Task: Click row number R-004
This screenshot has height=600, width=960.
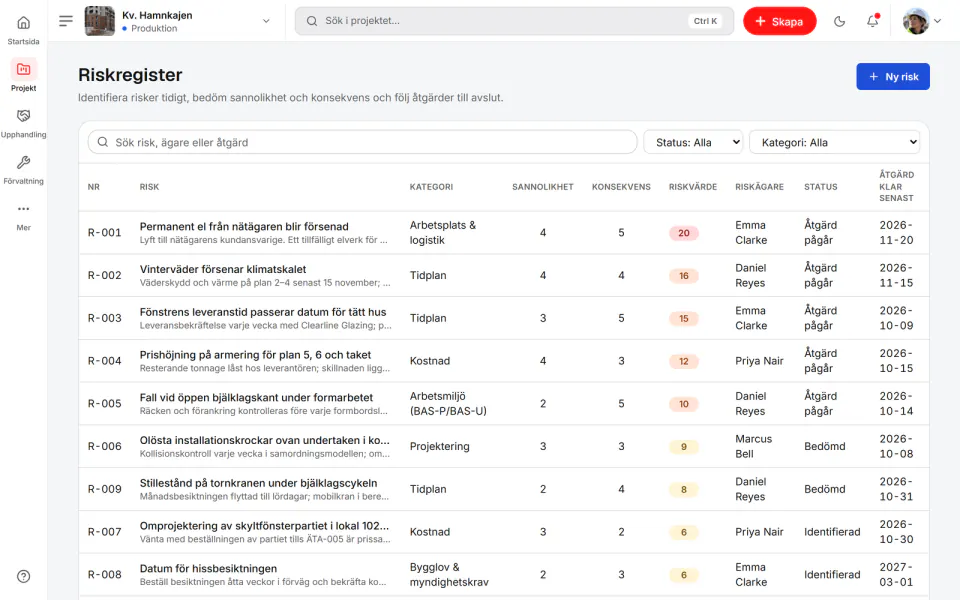Action: [105, 361]
